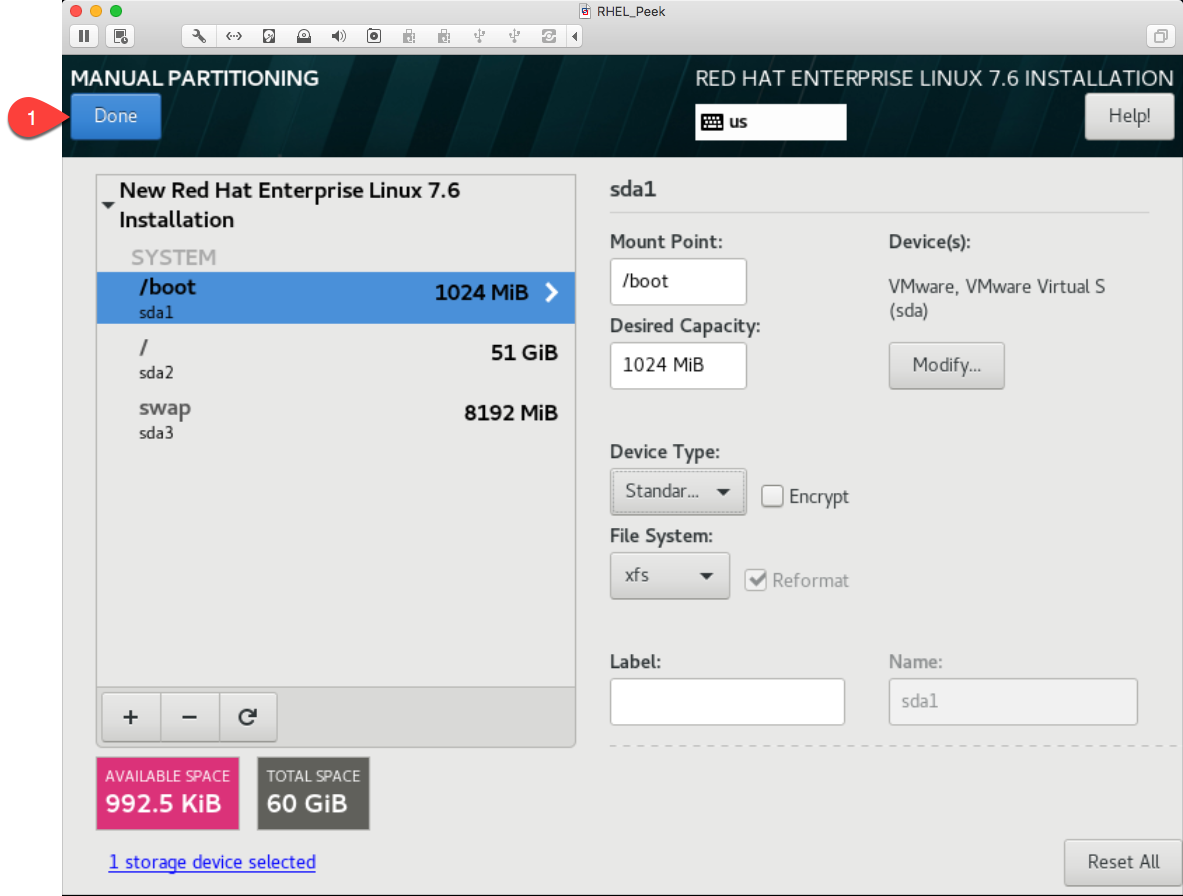Click the Done button

pyautogui.click(x=115, y=116)
